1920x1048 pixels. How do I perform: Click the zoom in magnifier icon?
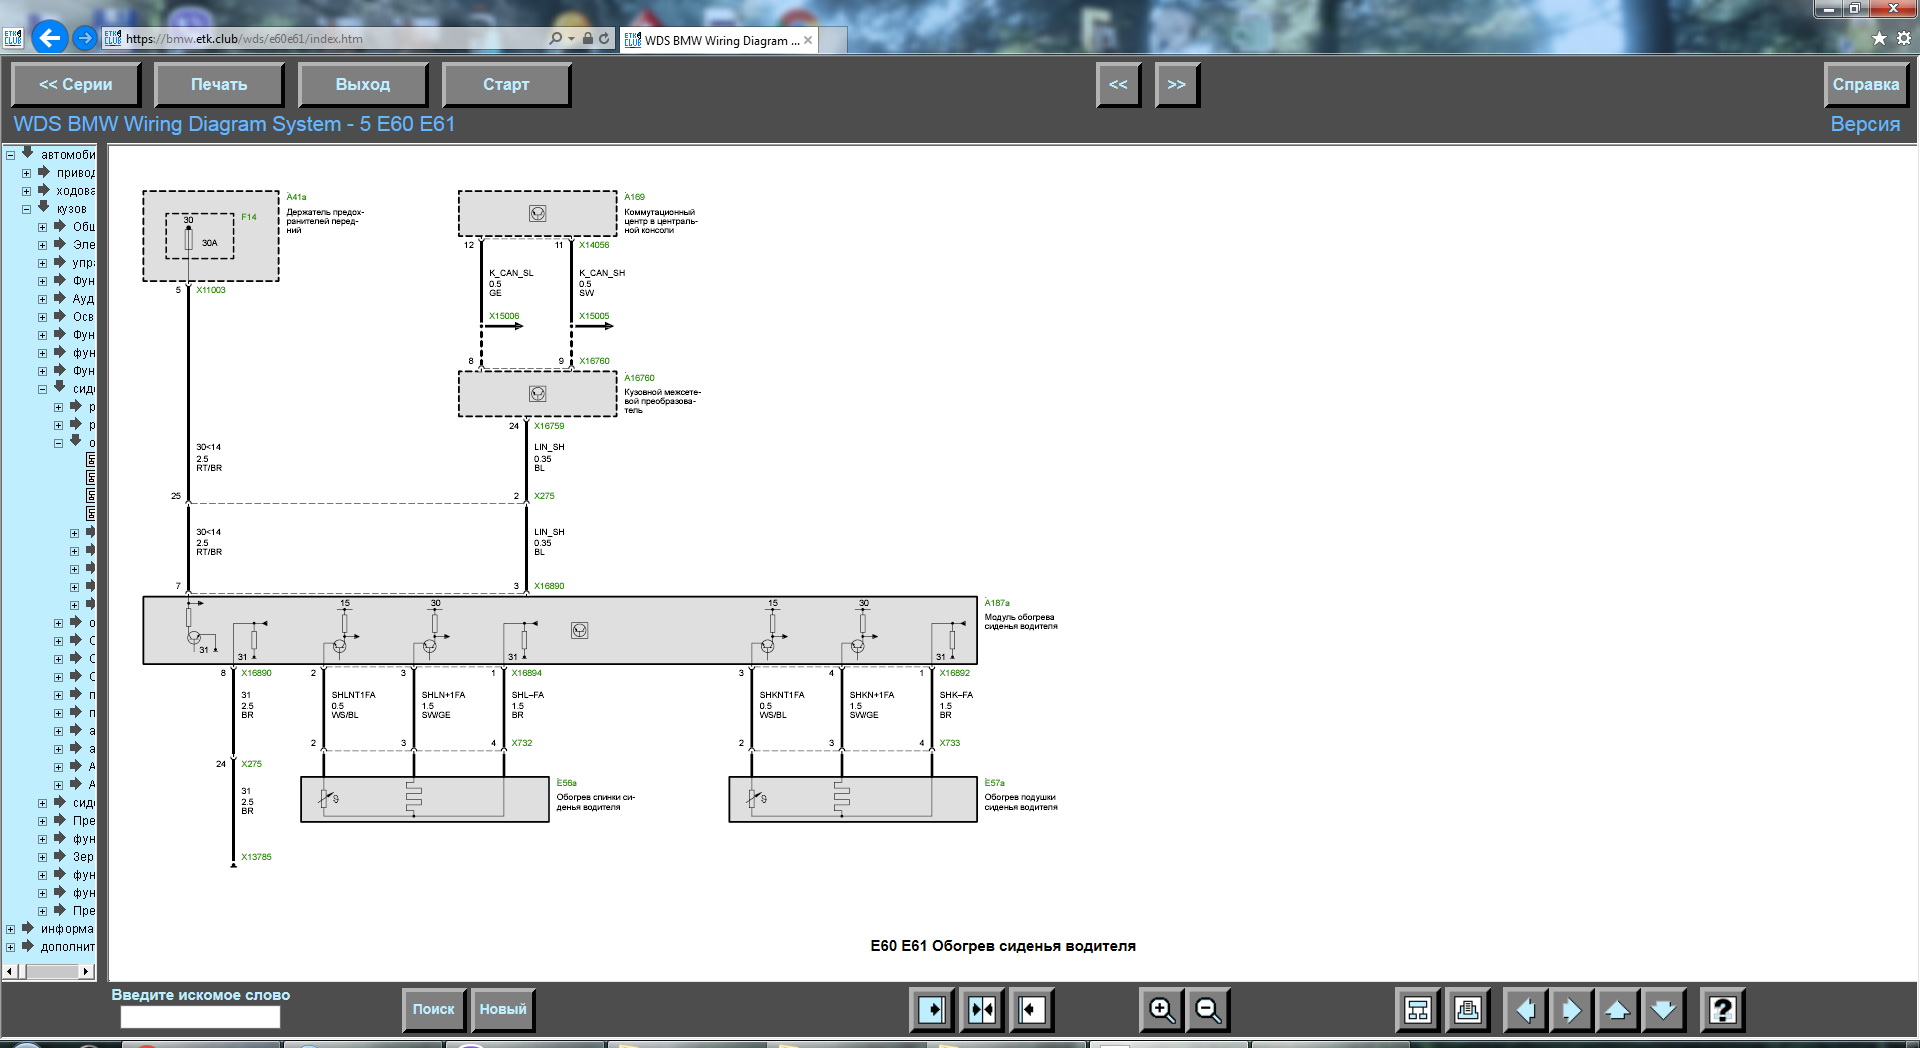pyautogui.click(x=1161, y=1010)
